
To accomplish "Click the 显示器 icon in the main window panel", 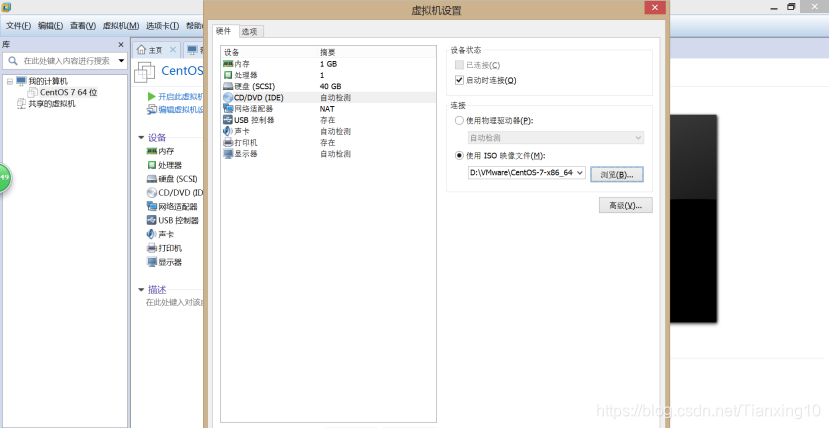I will pyautogui.click(x=151, y=262).
